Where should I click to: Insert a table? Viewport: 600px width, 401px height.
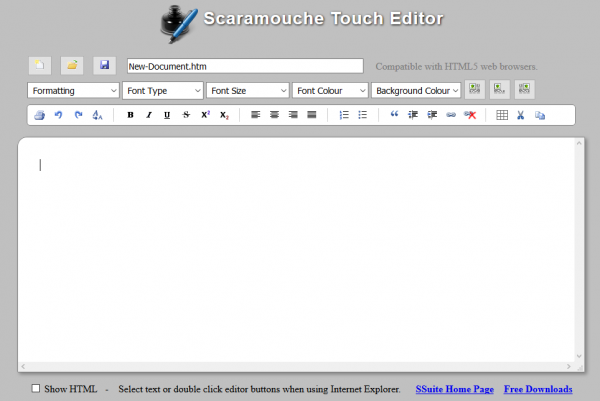tap(502, 115)
